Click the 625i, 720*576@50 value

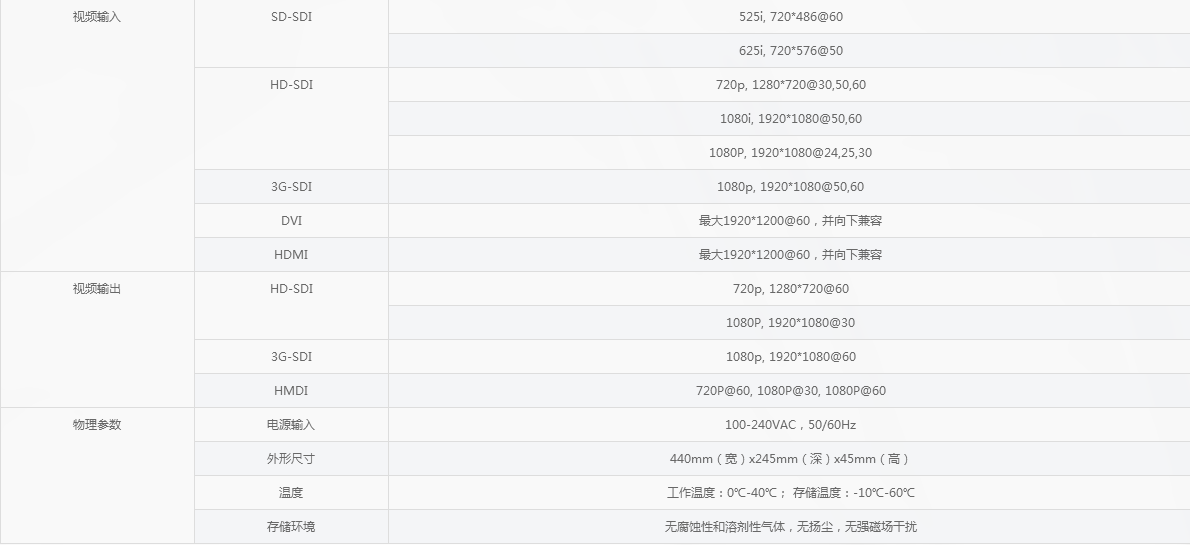coord(790,51)
